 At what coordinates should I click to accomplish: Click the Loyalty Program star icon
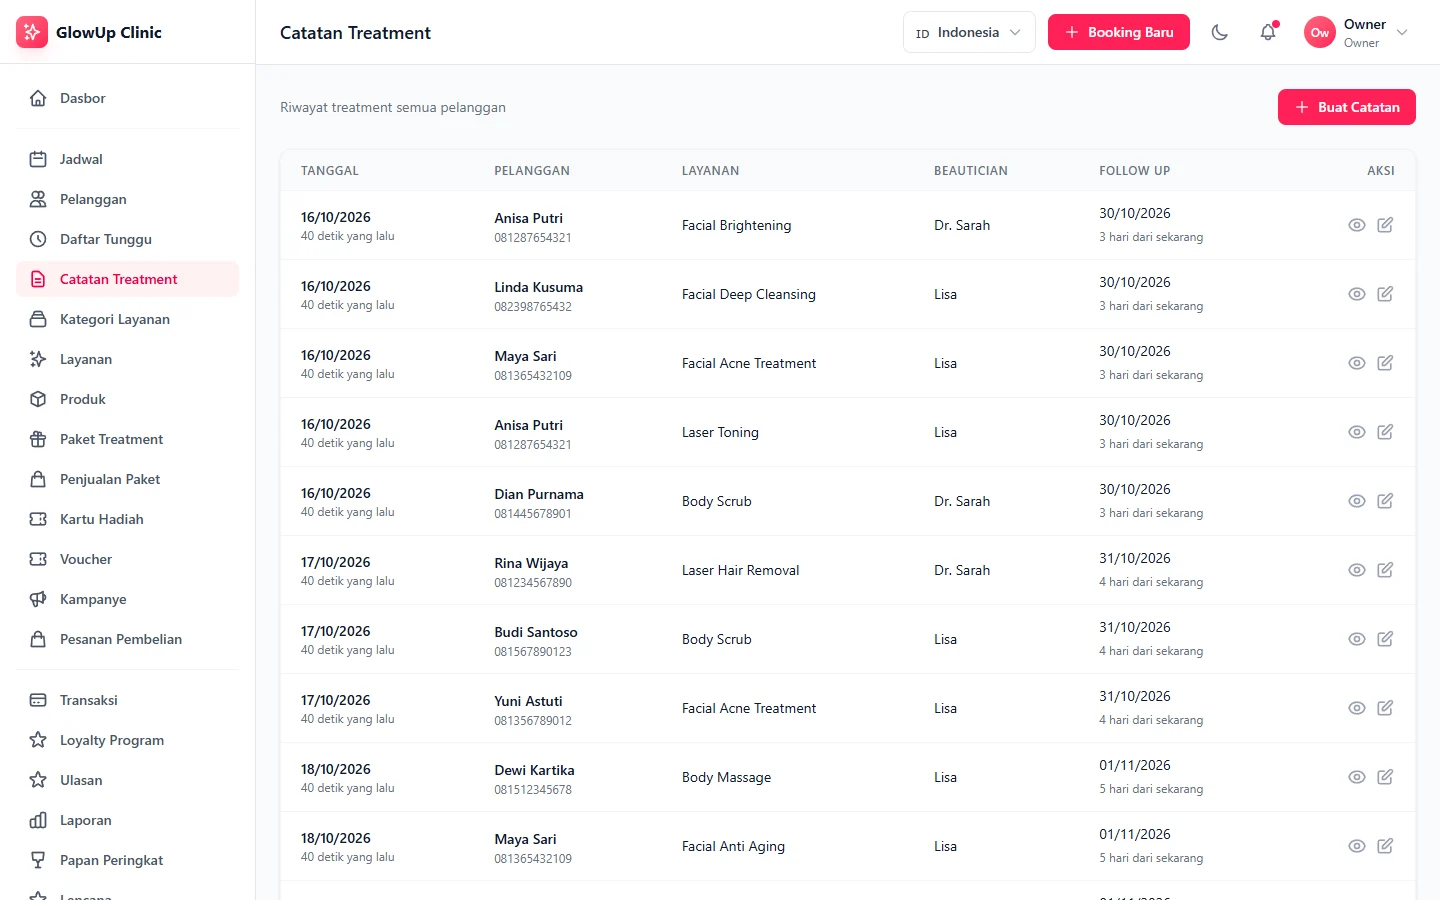point(38,740)
